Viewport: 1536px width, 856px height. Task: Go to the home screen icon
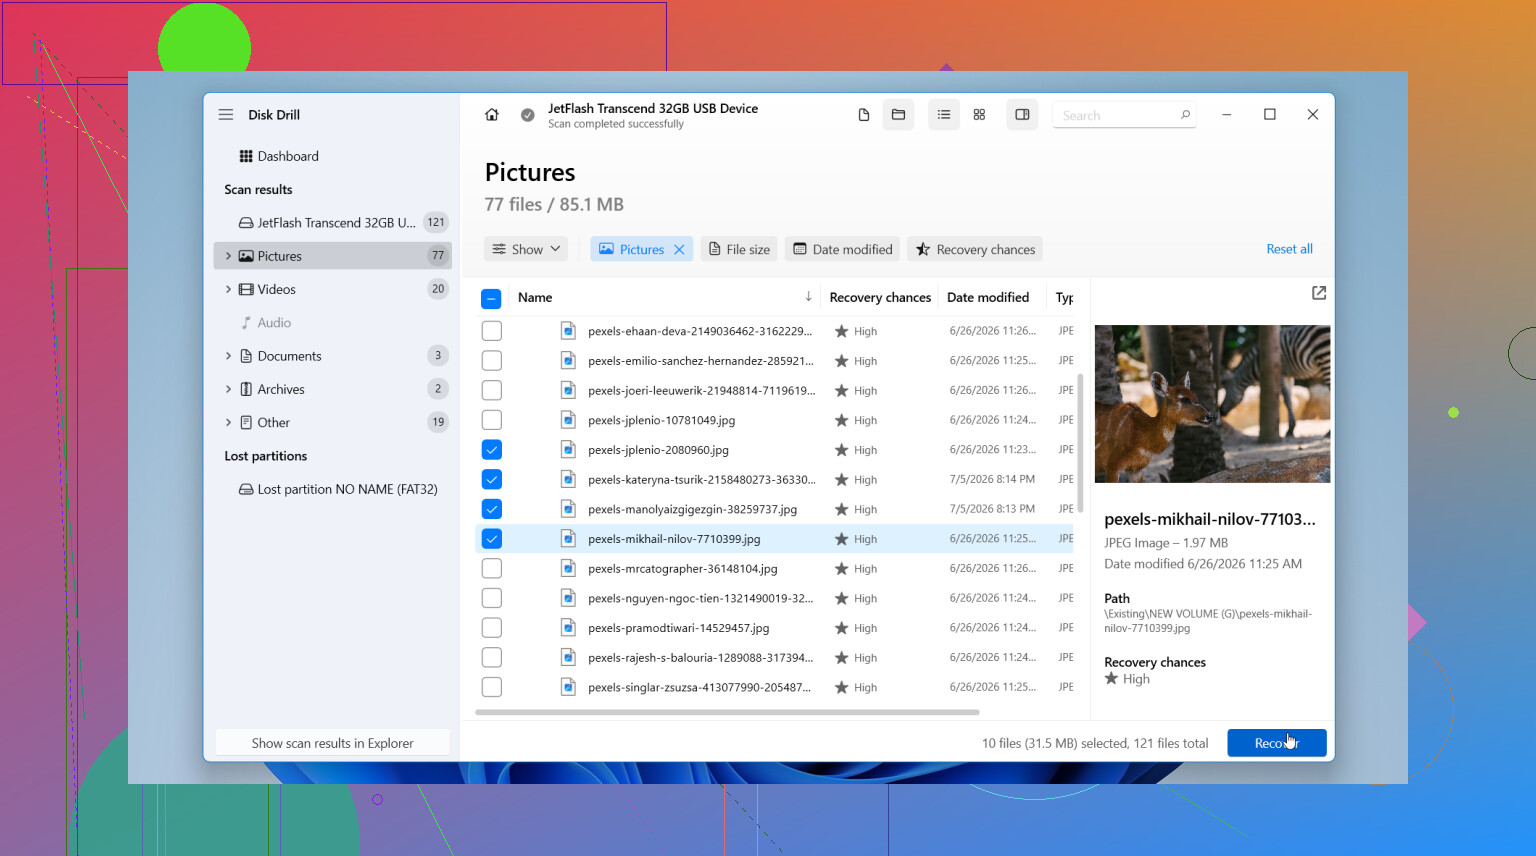click(491, 115)
